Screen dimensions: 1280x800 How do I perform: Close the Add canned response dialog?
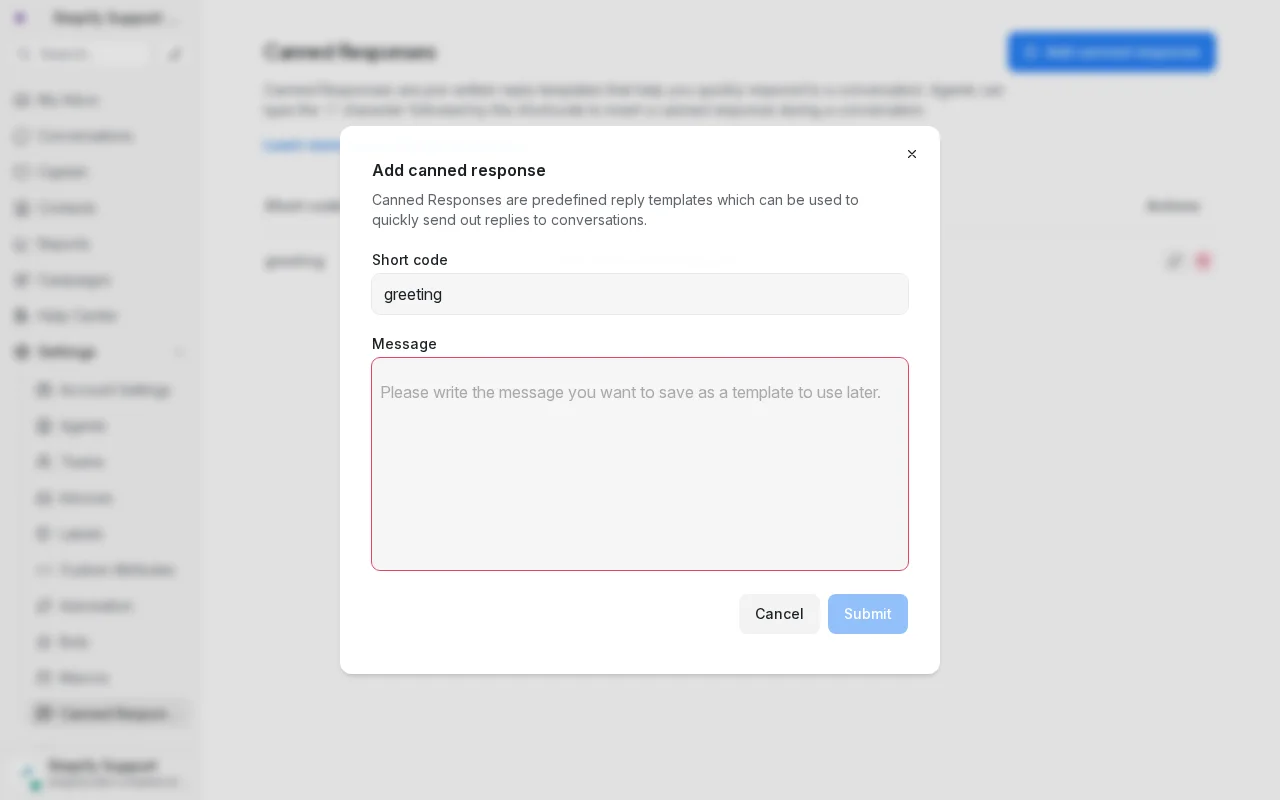[x=912, y=154]
